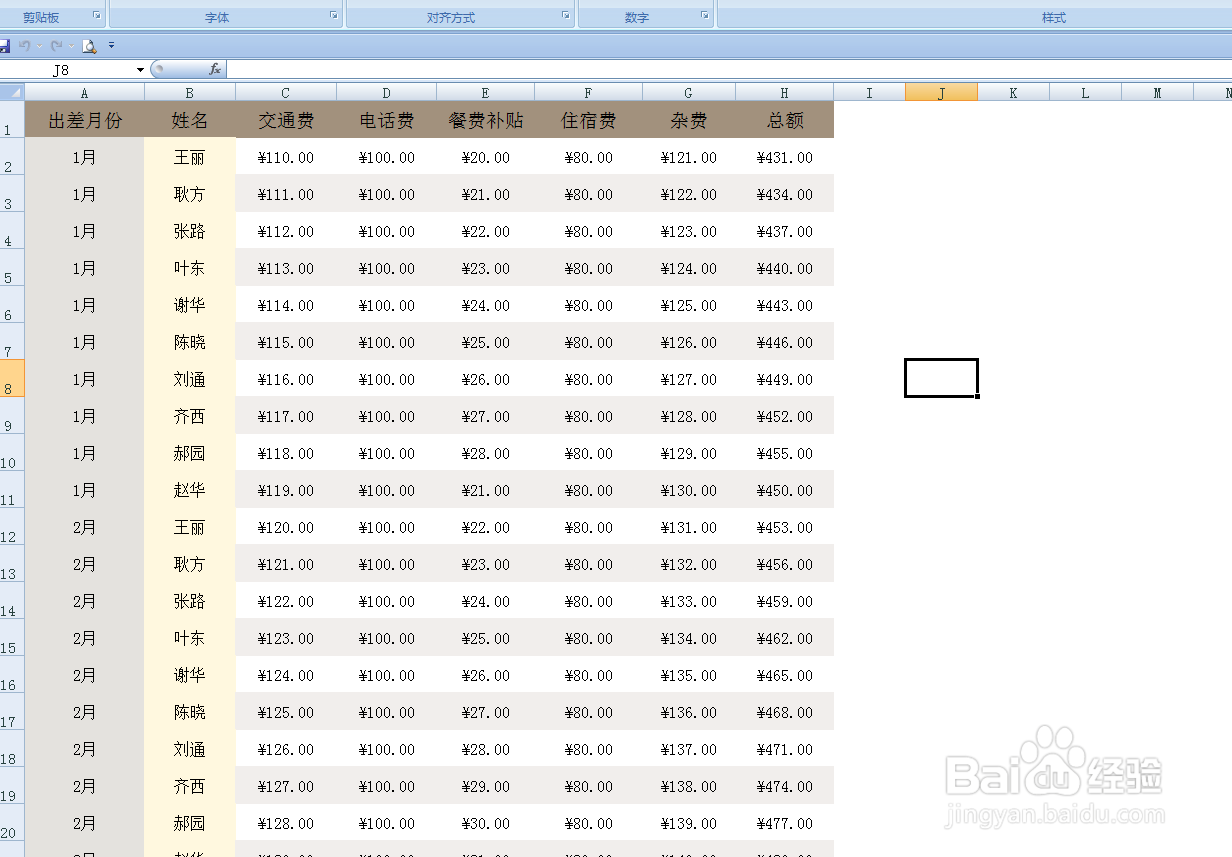Open the Undo history dropdown arrow

(x=39, y=46)
